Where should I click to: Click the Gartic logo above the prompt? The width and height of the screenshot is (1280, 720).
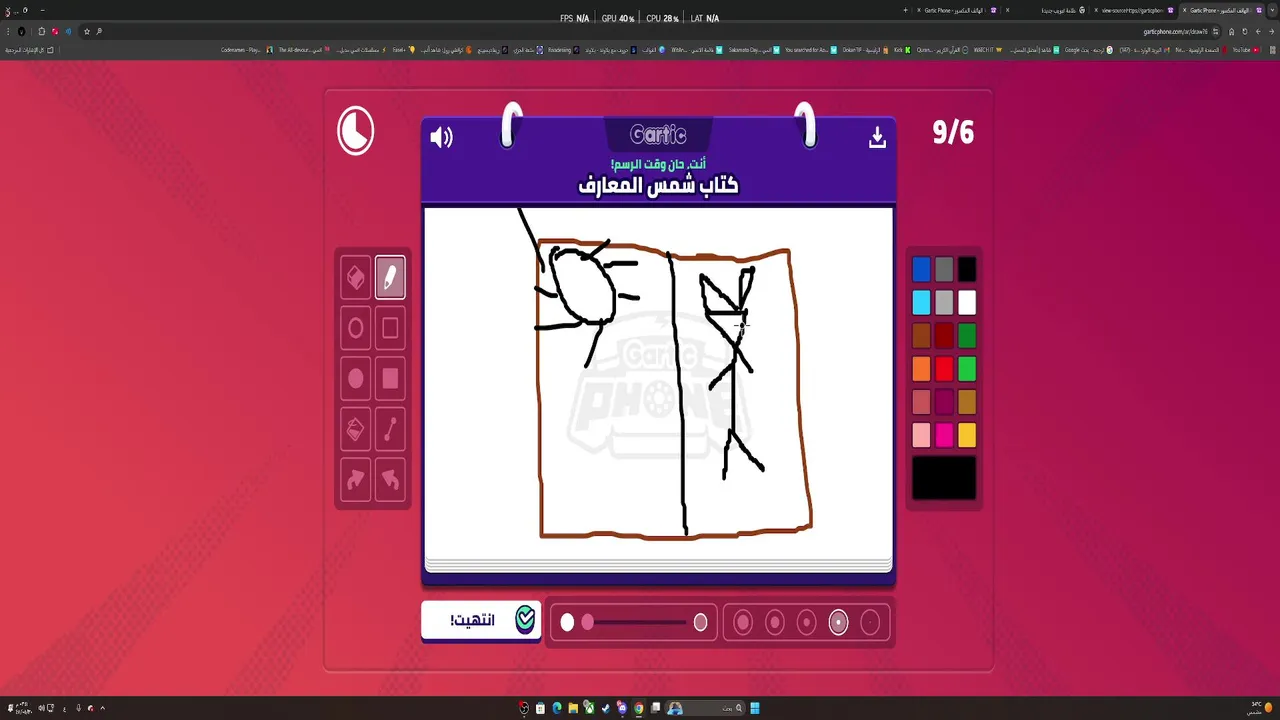coord(658,134)
